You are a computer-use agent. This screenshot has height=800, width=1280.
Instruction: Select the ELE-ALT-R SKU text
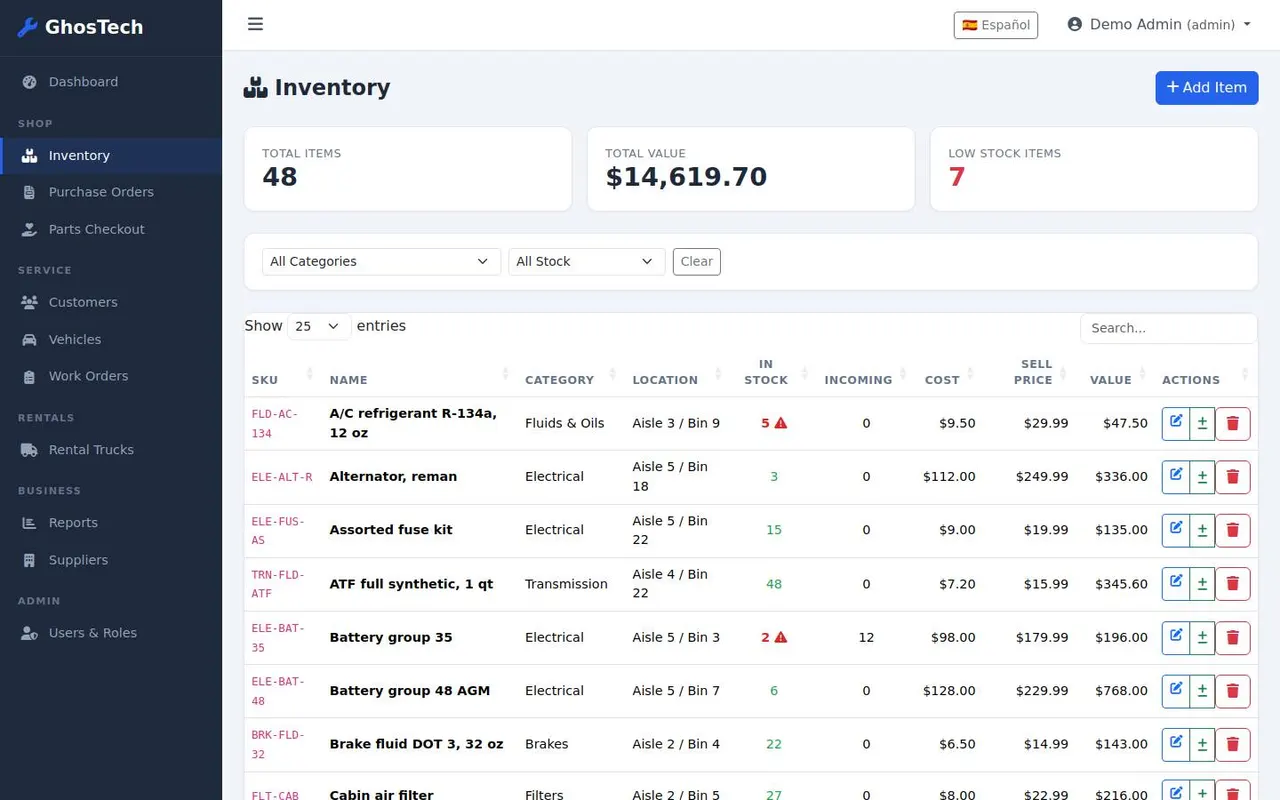[282, 477]
